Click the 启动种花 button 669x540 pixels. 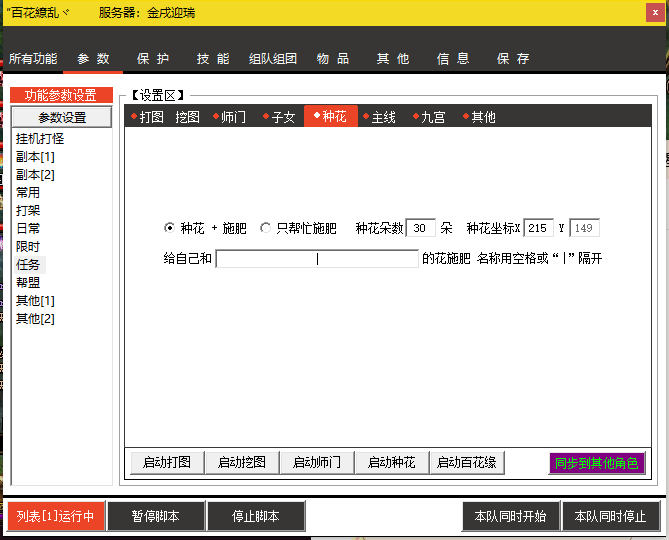click(392, 462)
